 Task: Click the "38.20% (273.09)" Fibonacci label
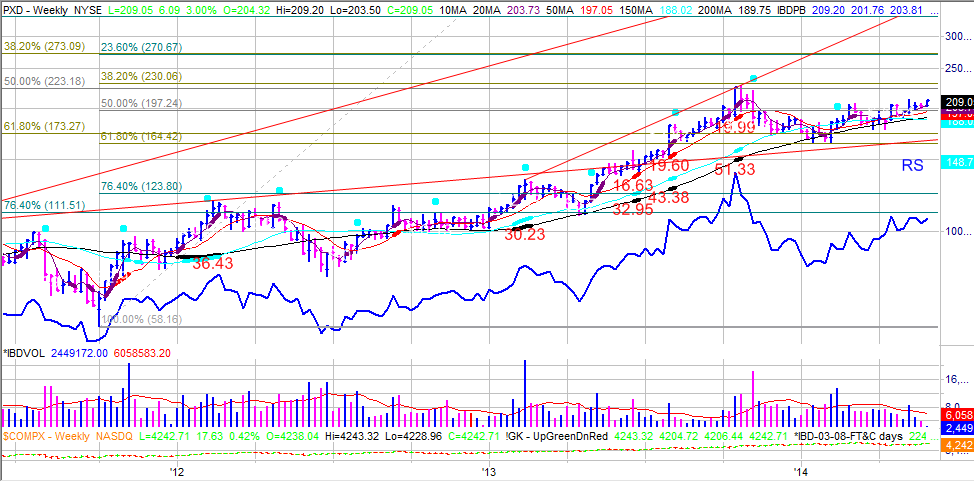[43, 46]
